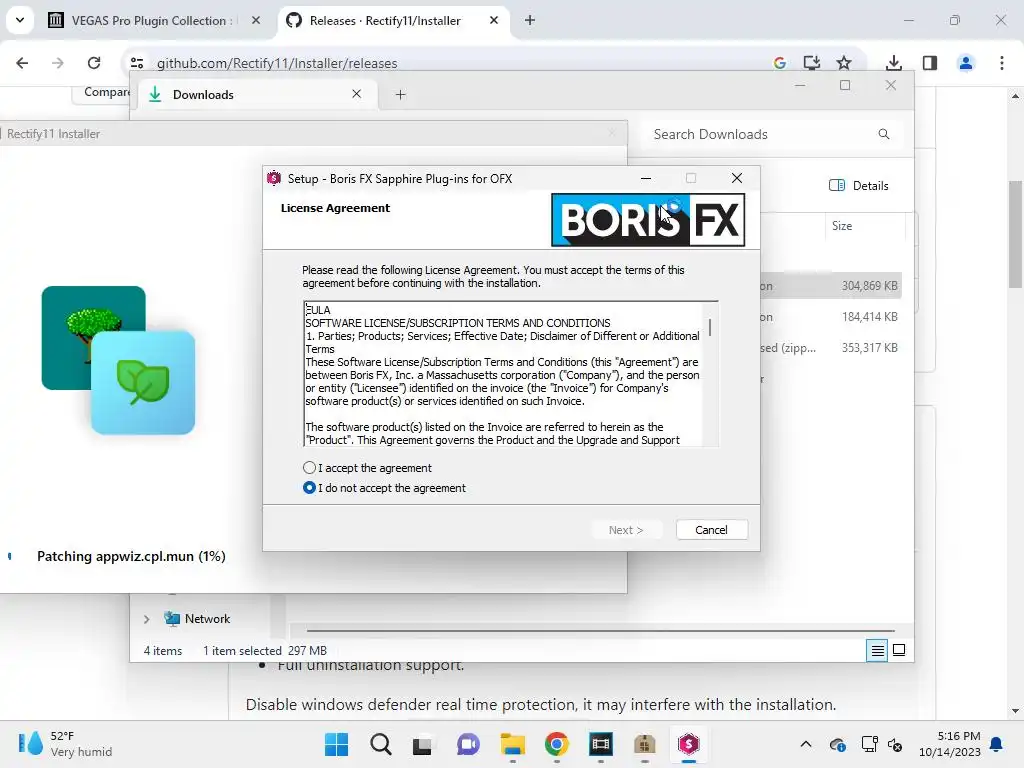Viewport: 1024px width, 768px height.
Task: Click install app icon in address bar
Action: click(812, 63)
